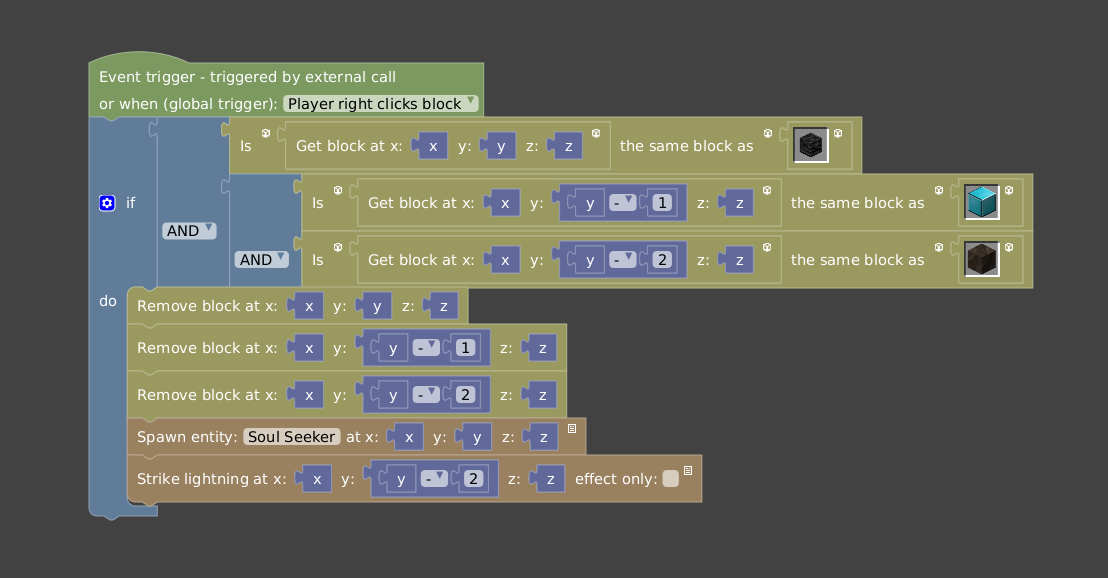
Task: Click the dark soul soil block swatch
Action: (x=981, y=259)
